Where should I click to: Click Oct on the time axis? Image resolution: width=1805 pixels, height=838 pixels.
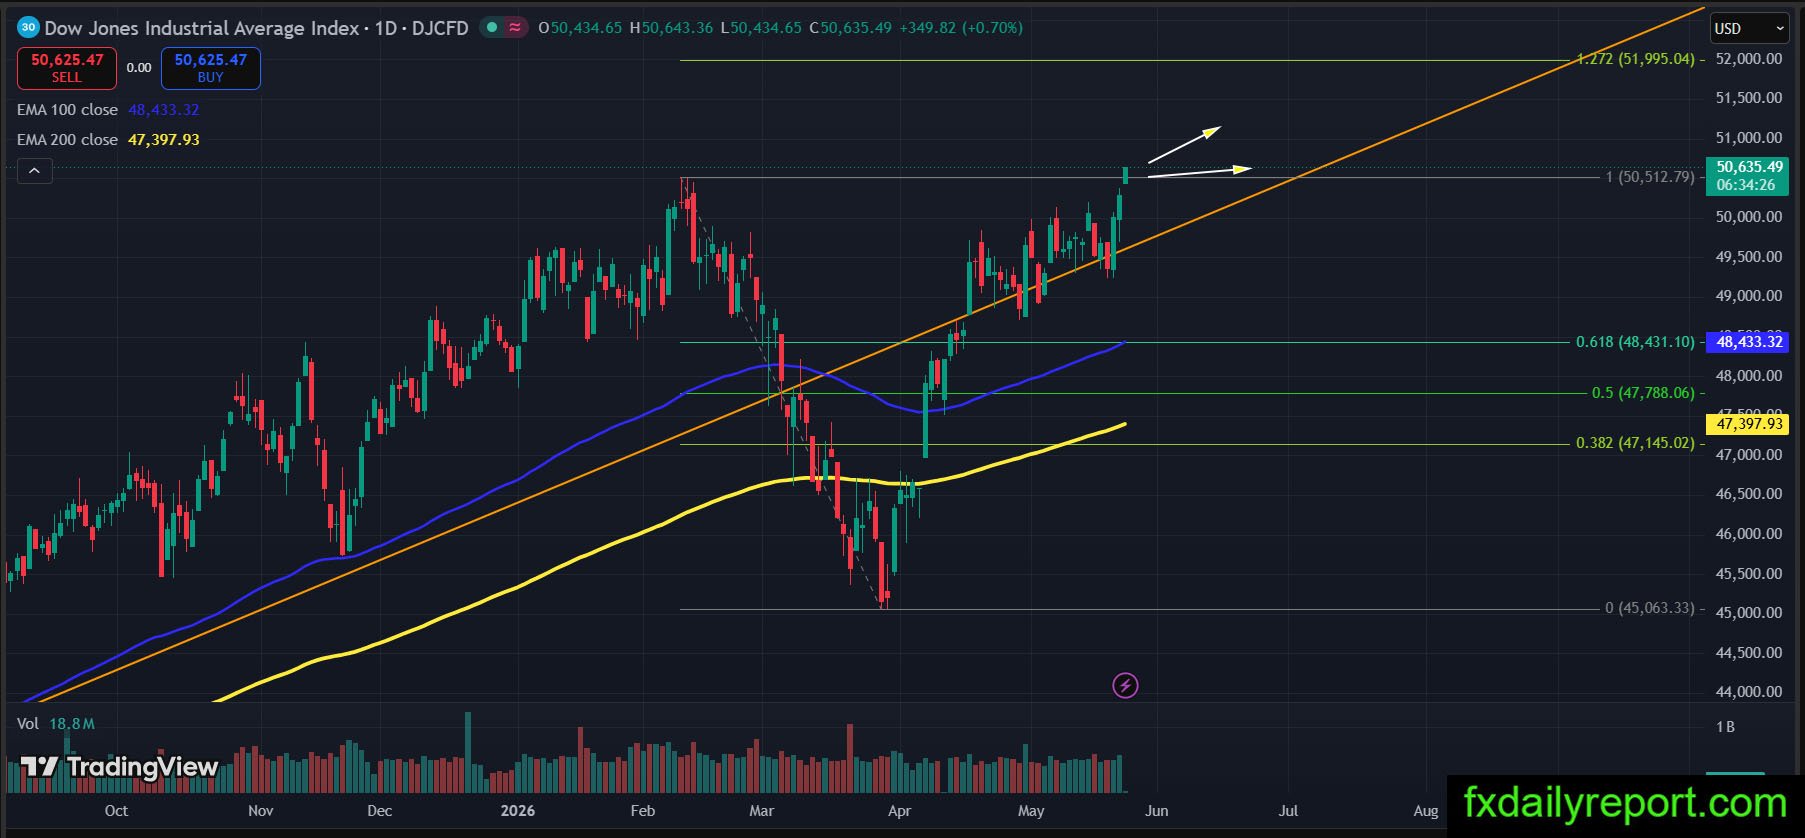(116, 811)
